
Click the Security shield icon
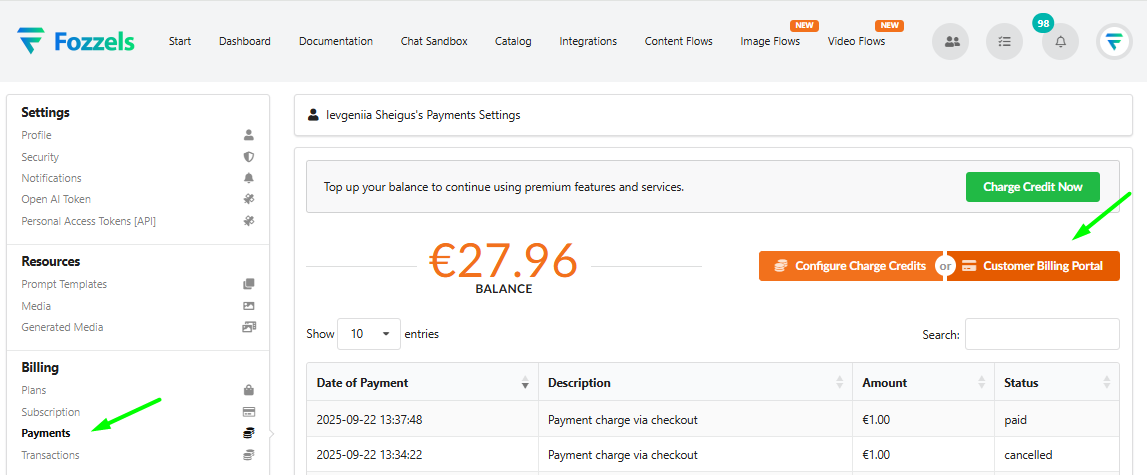pyautogui.click(x=249, y=157)
